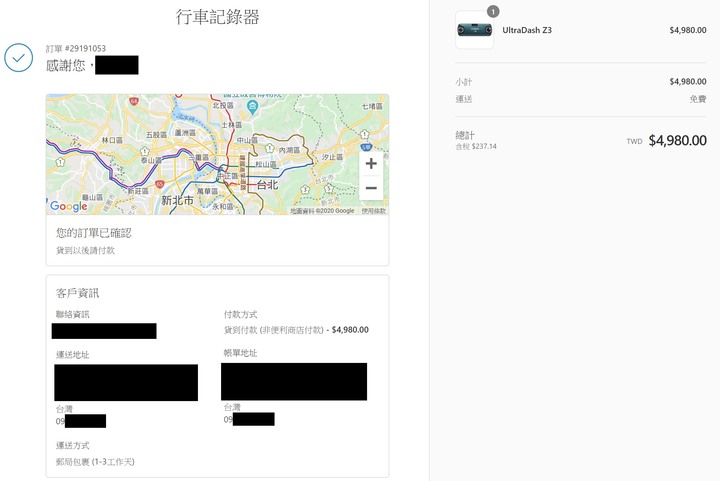Viewport: 720px width, 481px height.
Task: Open the UltraDash Z3 product thumbnail
Action: click(x=474, y=30)
